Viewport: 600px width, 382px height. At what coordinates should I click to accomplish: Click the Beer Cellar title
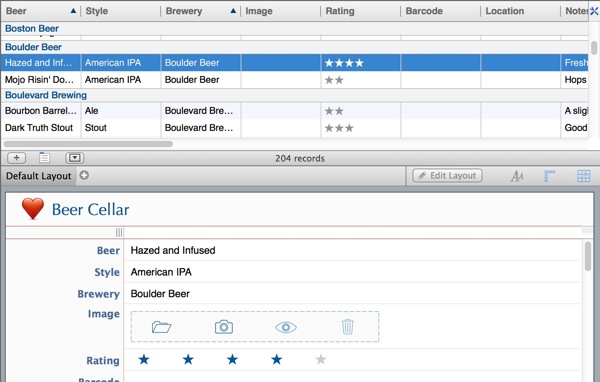coord(90,210)
